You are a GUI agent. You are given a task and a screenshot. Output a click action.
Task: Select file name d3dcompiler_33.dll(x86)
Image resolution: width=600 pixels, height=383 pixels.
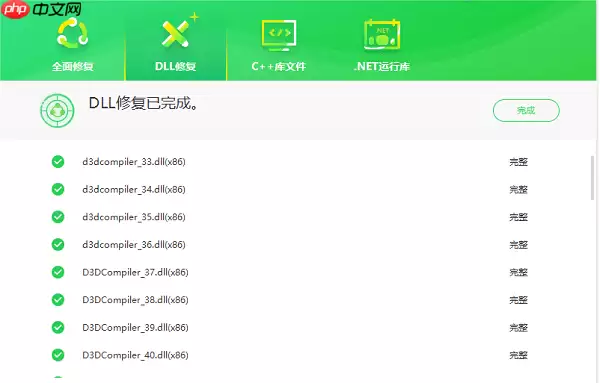tap(134, 162)
